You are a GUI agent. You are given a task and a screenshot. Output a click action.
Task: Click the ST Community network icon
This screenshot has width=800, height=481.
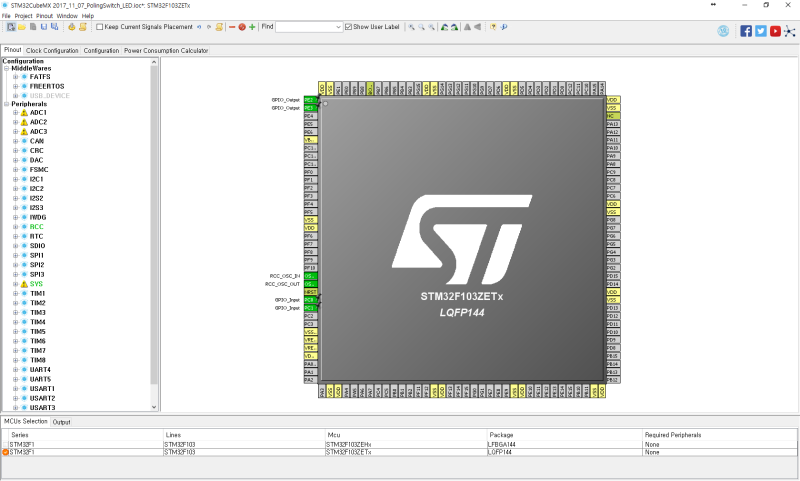point(791,31)
